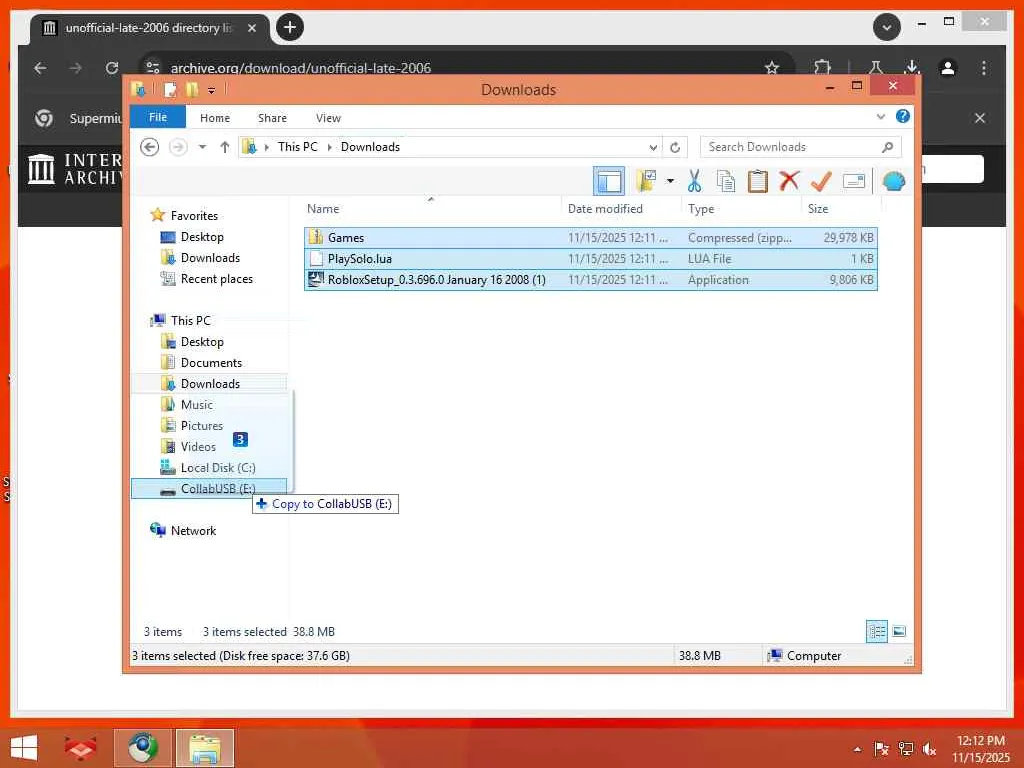Click the orange checkmark Properties icon
Image resolution: width=1024 pixels, height=768 pixels.
click(x=821, y=181)
